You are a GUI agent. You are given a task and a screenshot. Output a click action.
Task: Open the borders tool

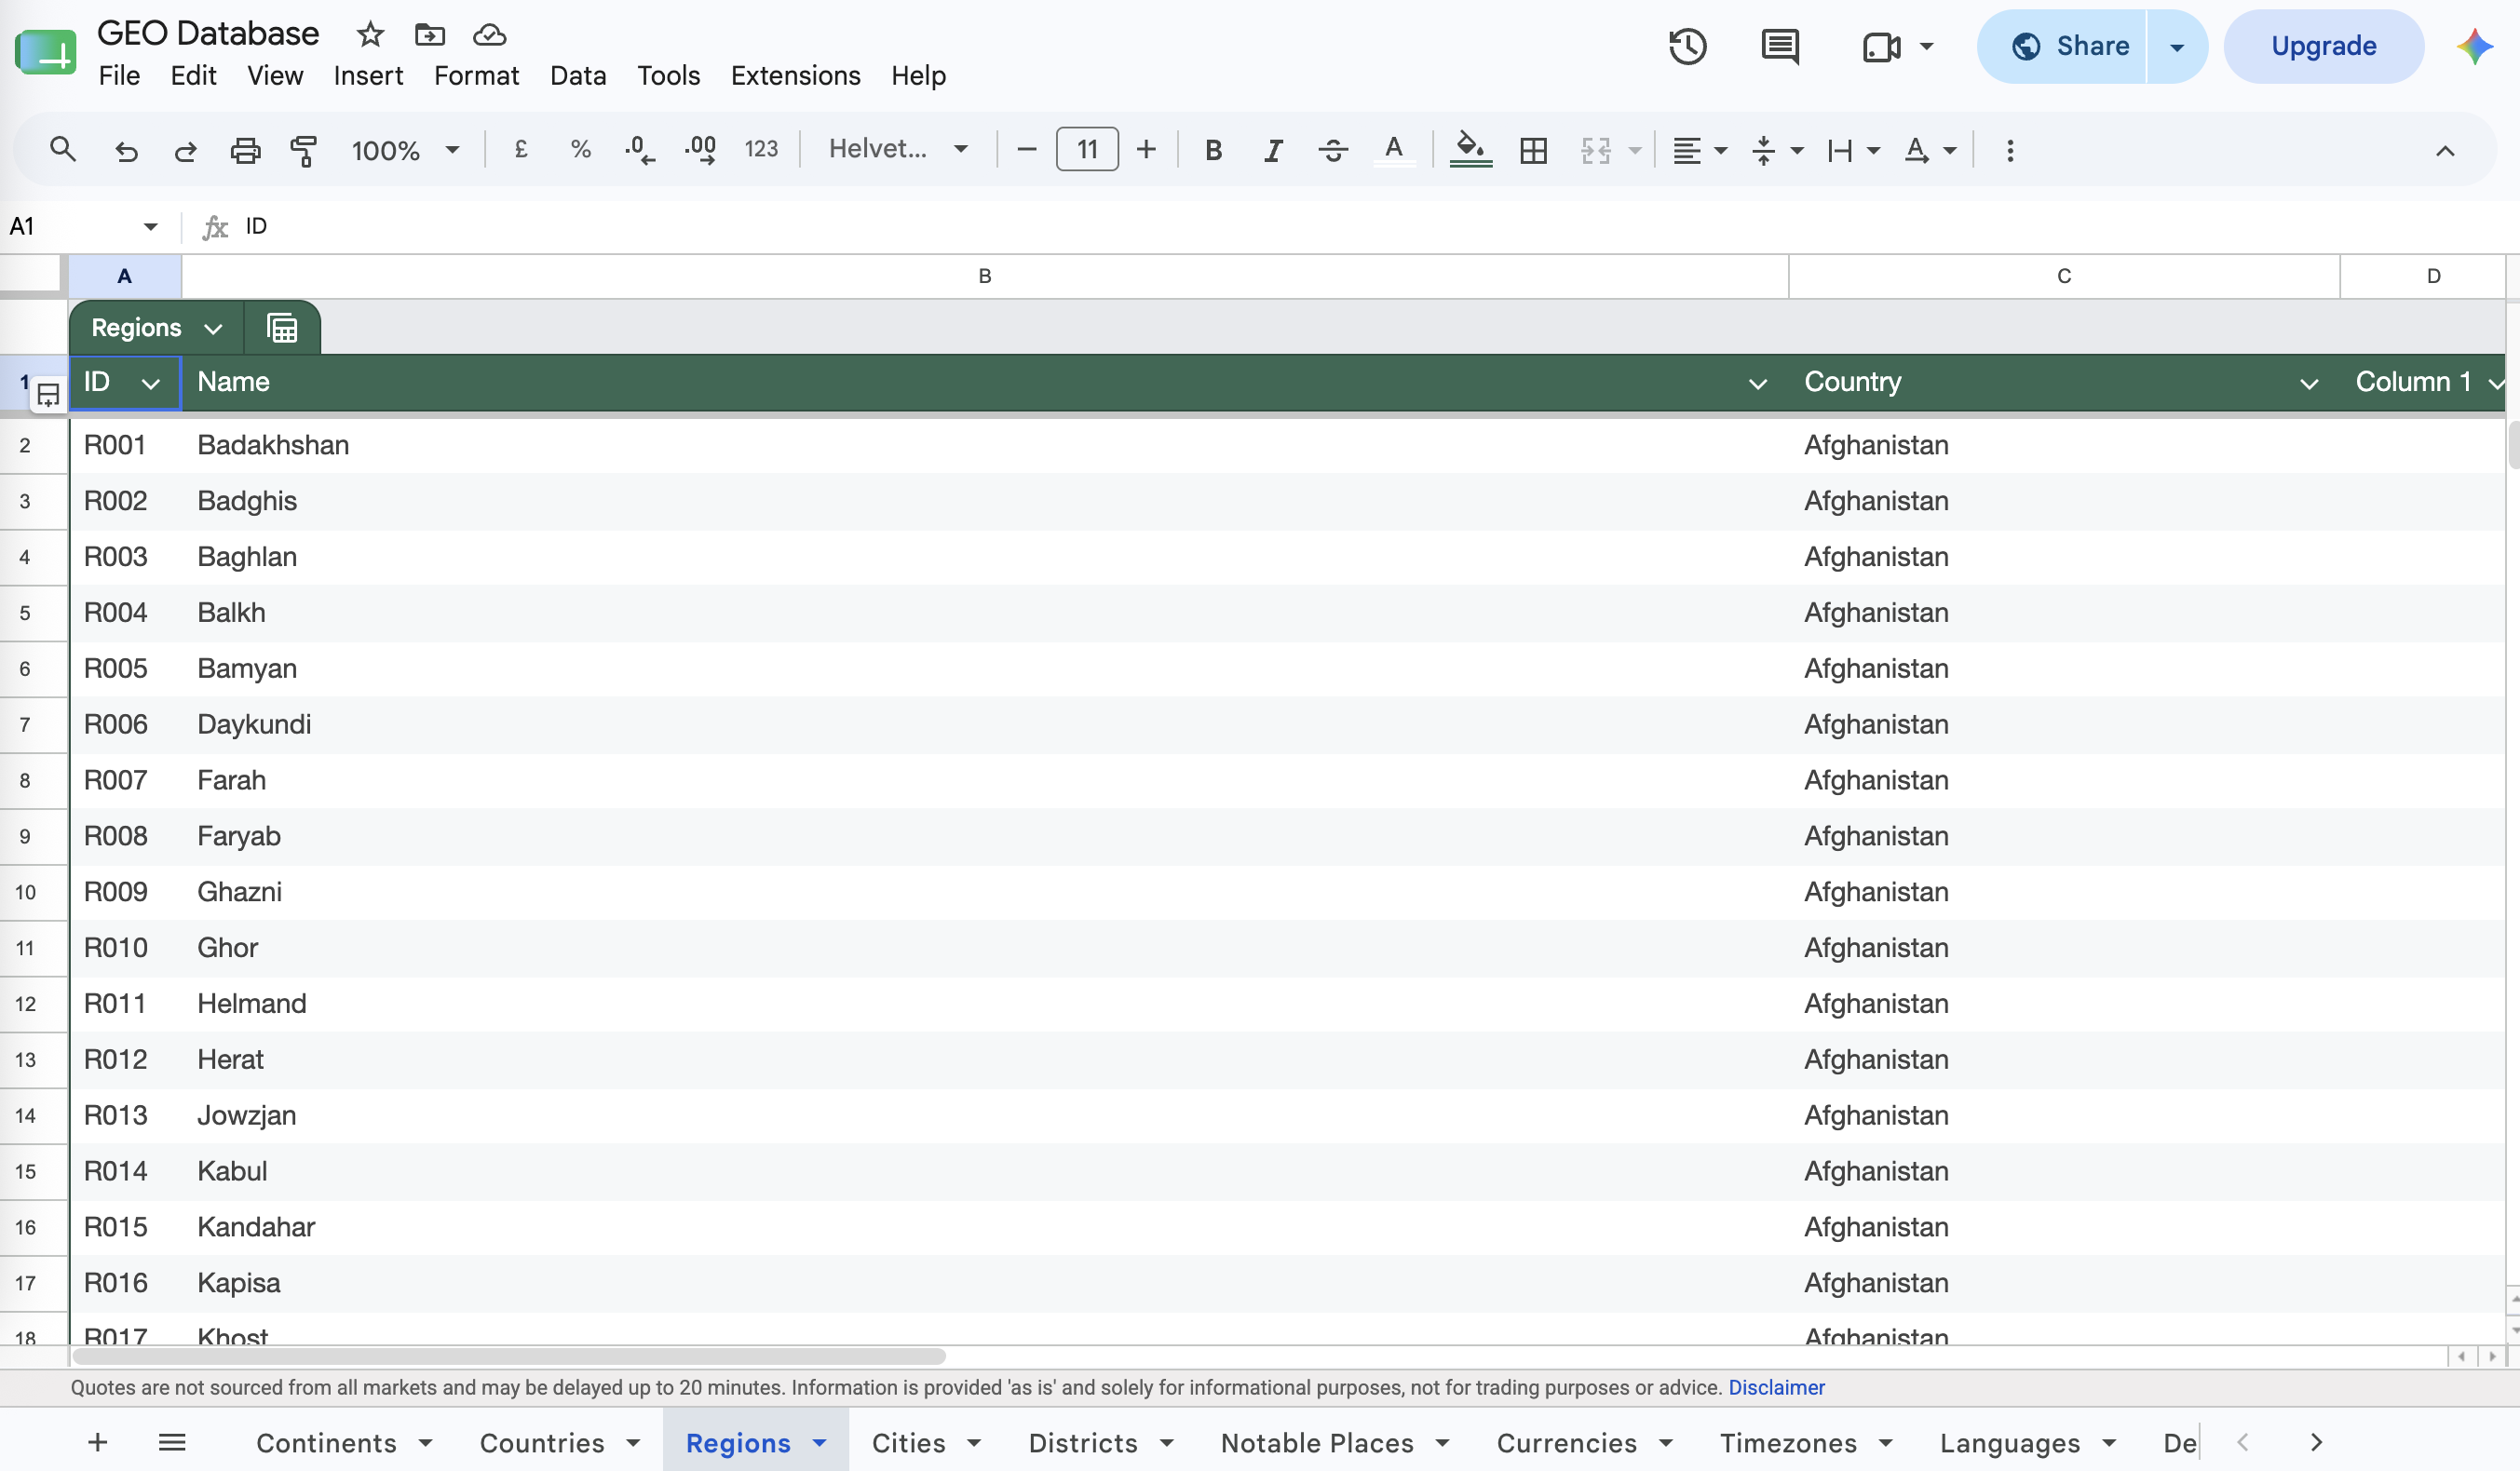point(1533,150)
